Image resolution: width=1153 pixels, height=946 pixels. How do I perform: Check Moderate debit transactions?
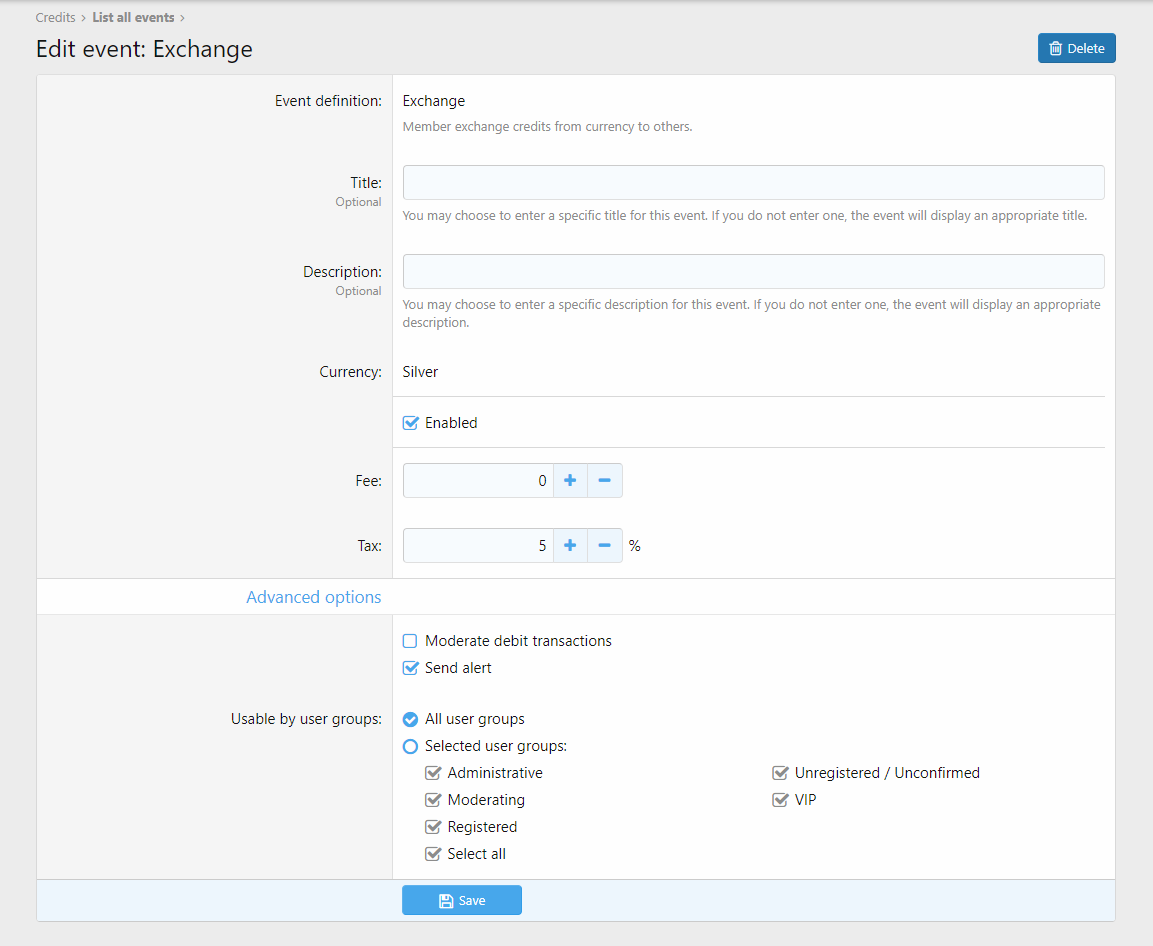point(410,641)
